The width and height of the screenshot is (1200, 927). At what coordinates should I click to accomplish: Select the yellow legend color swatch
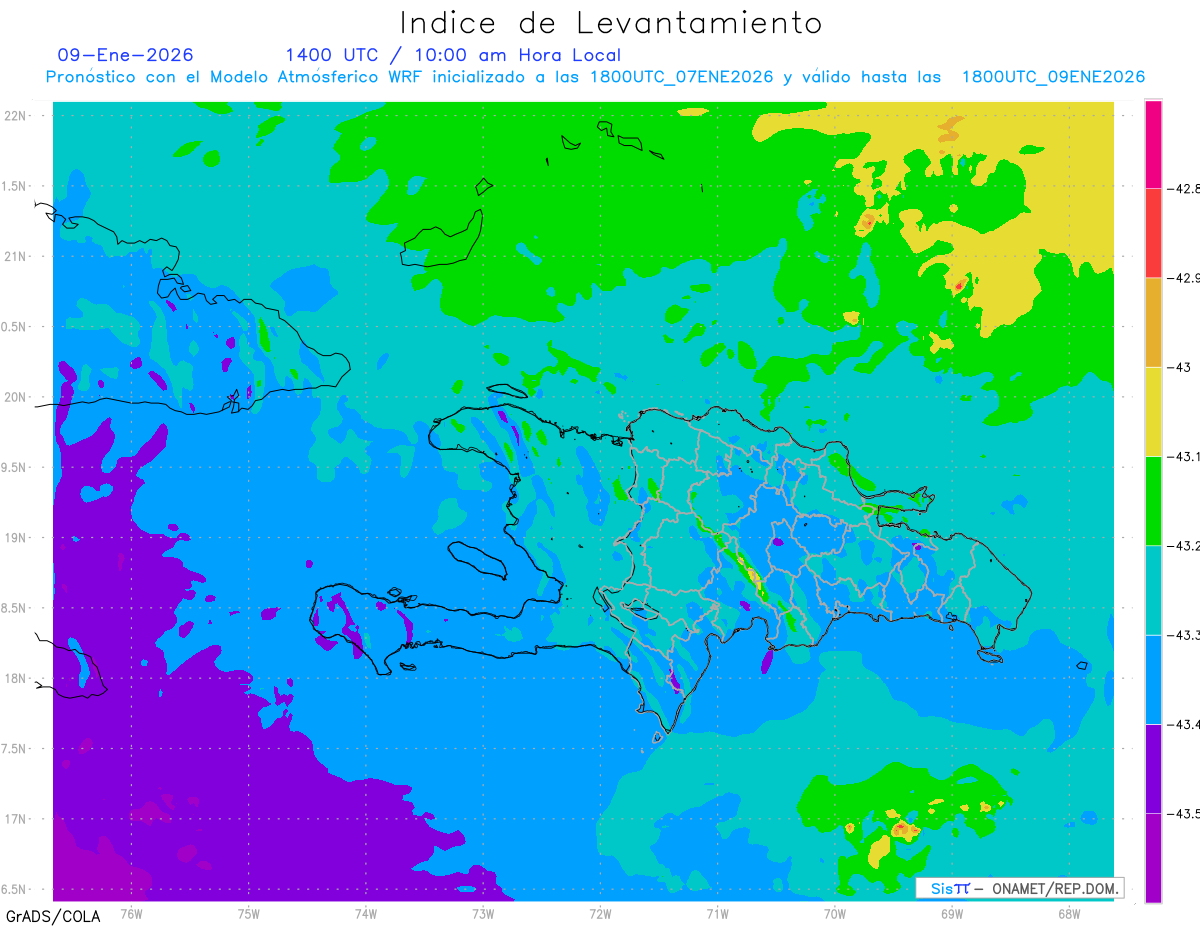[x=1153, y=411]
